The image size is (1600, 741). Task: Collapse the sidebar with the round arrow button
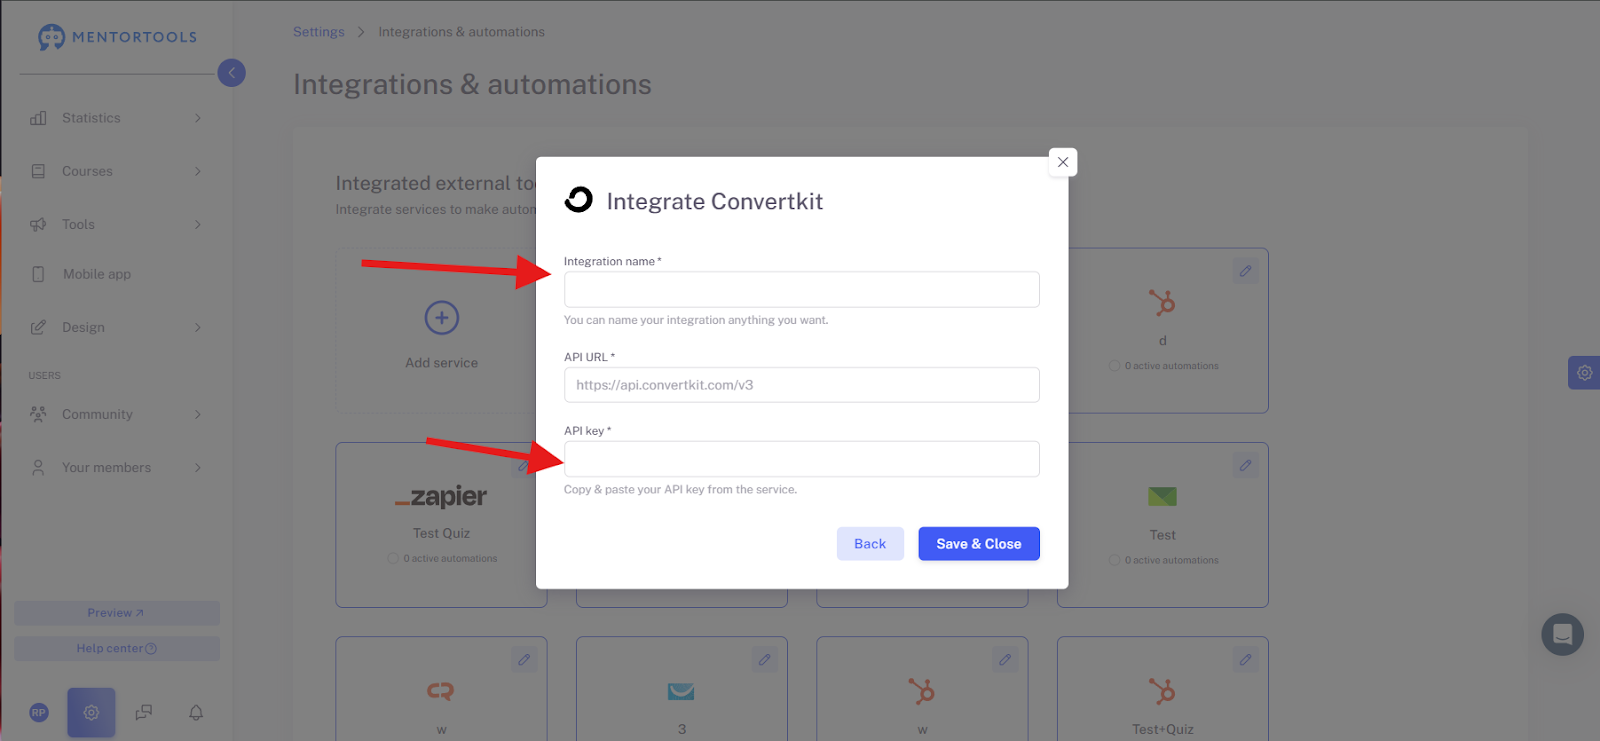coord(231,73)
